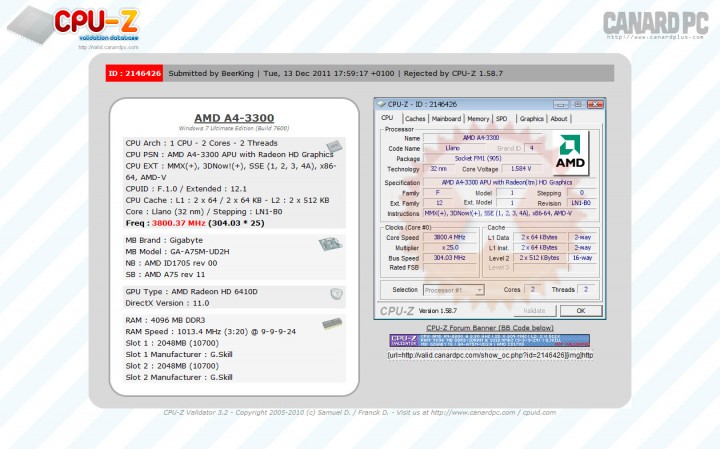Minimize the CPU-Z window

[561, 104]
